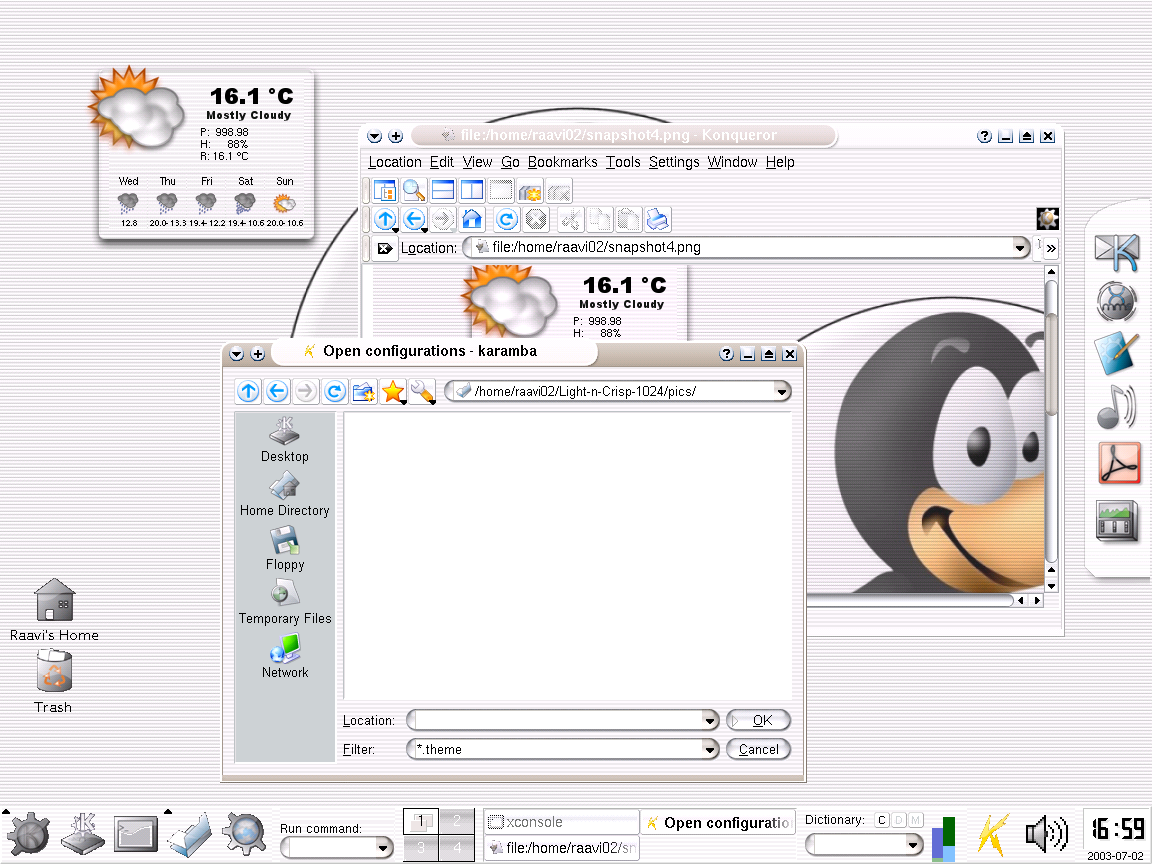This screenshot has width=1152, height=864.
Task: Click the 16:59 clock in panel
Action: (1117, 829)
